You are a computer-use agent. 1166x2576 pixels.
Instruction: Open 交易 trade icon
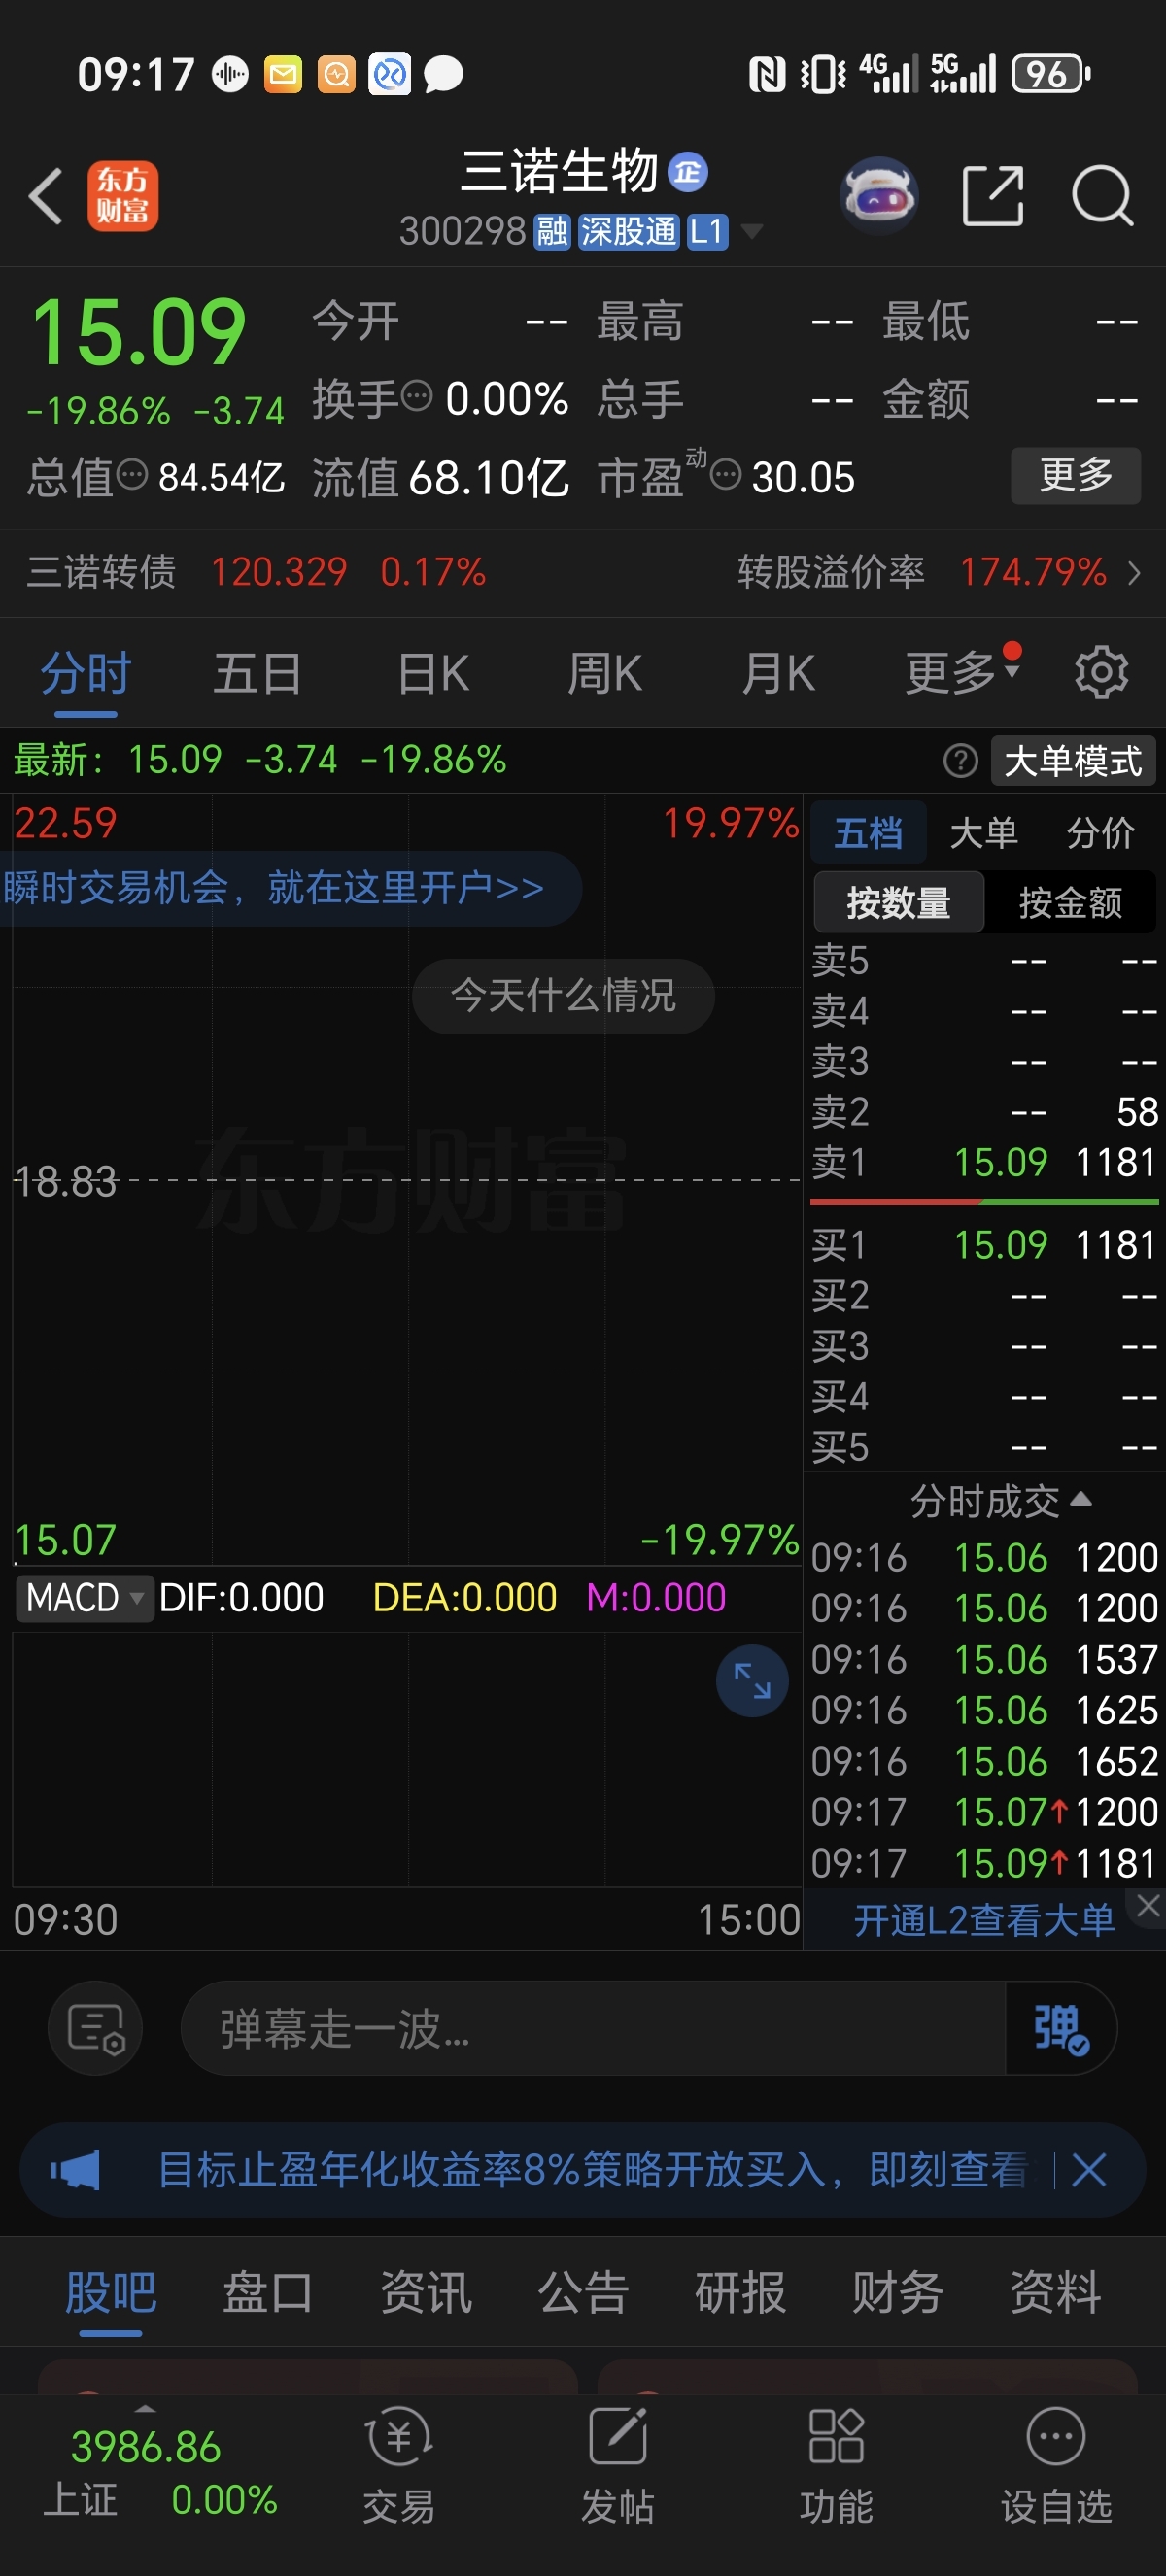click(x=399, y=2465)
